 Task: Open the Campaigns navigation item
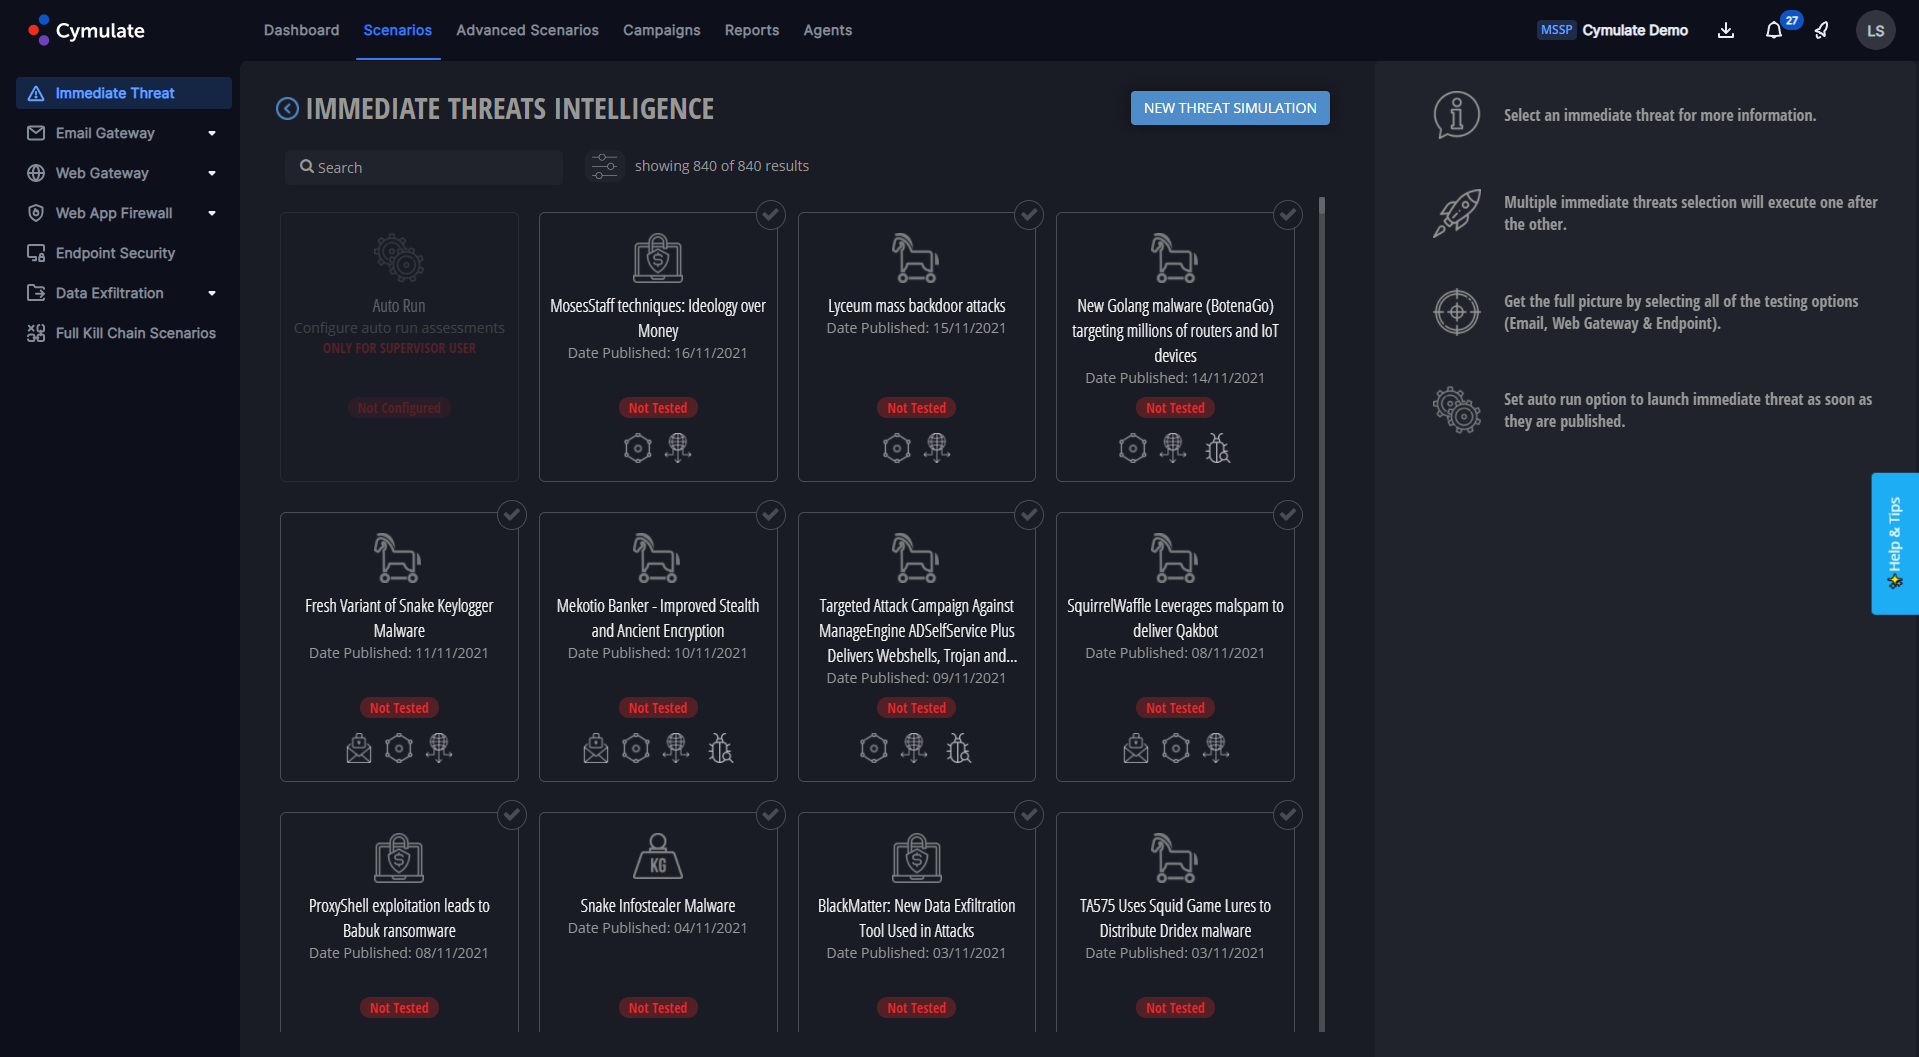tap(661, 30)
